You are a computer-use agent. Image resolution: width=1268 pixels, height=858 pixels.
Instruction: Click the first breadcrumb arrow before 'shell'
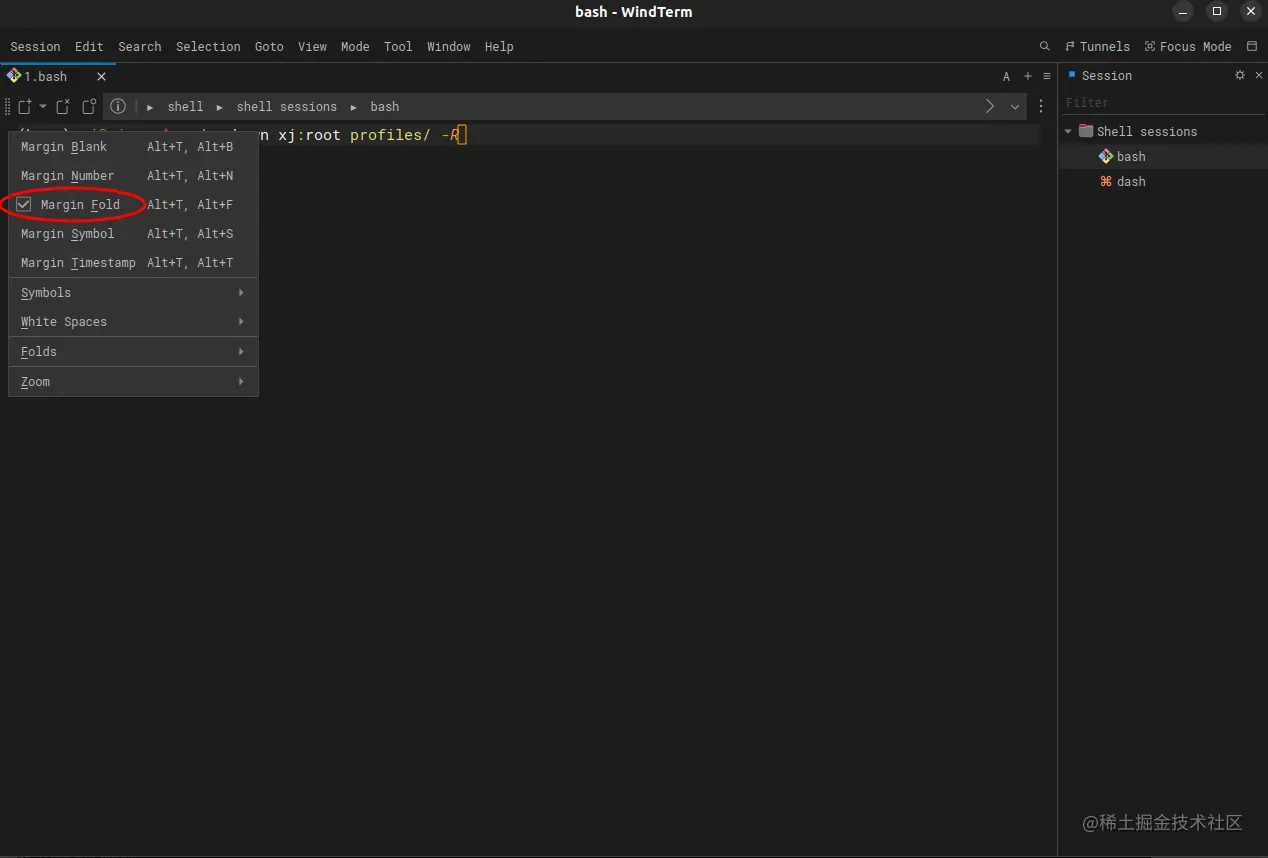pos(150,106)
